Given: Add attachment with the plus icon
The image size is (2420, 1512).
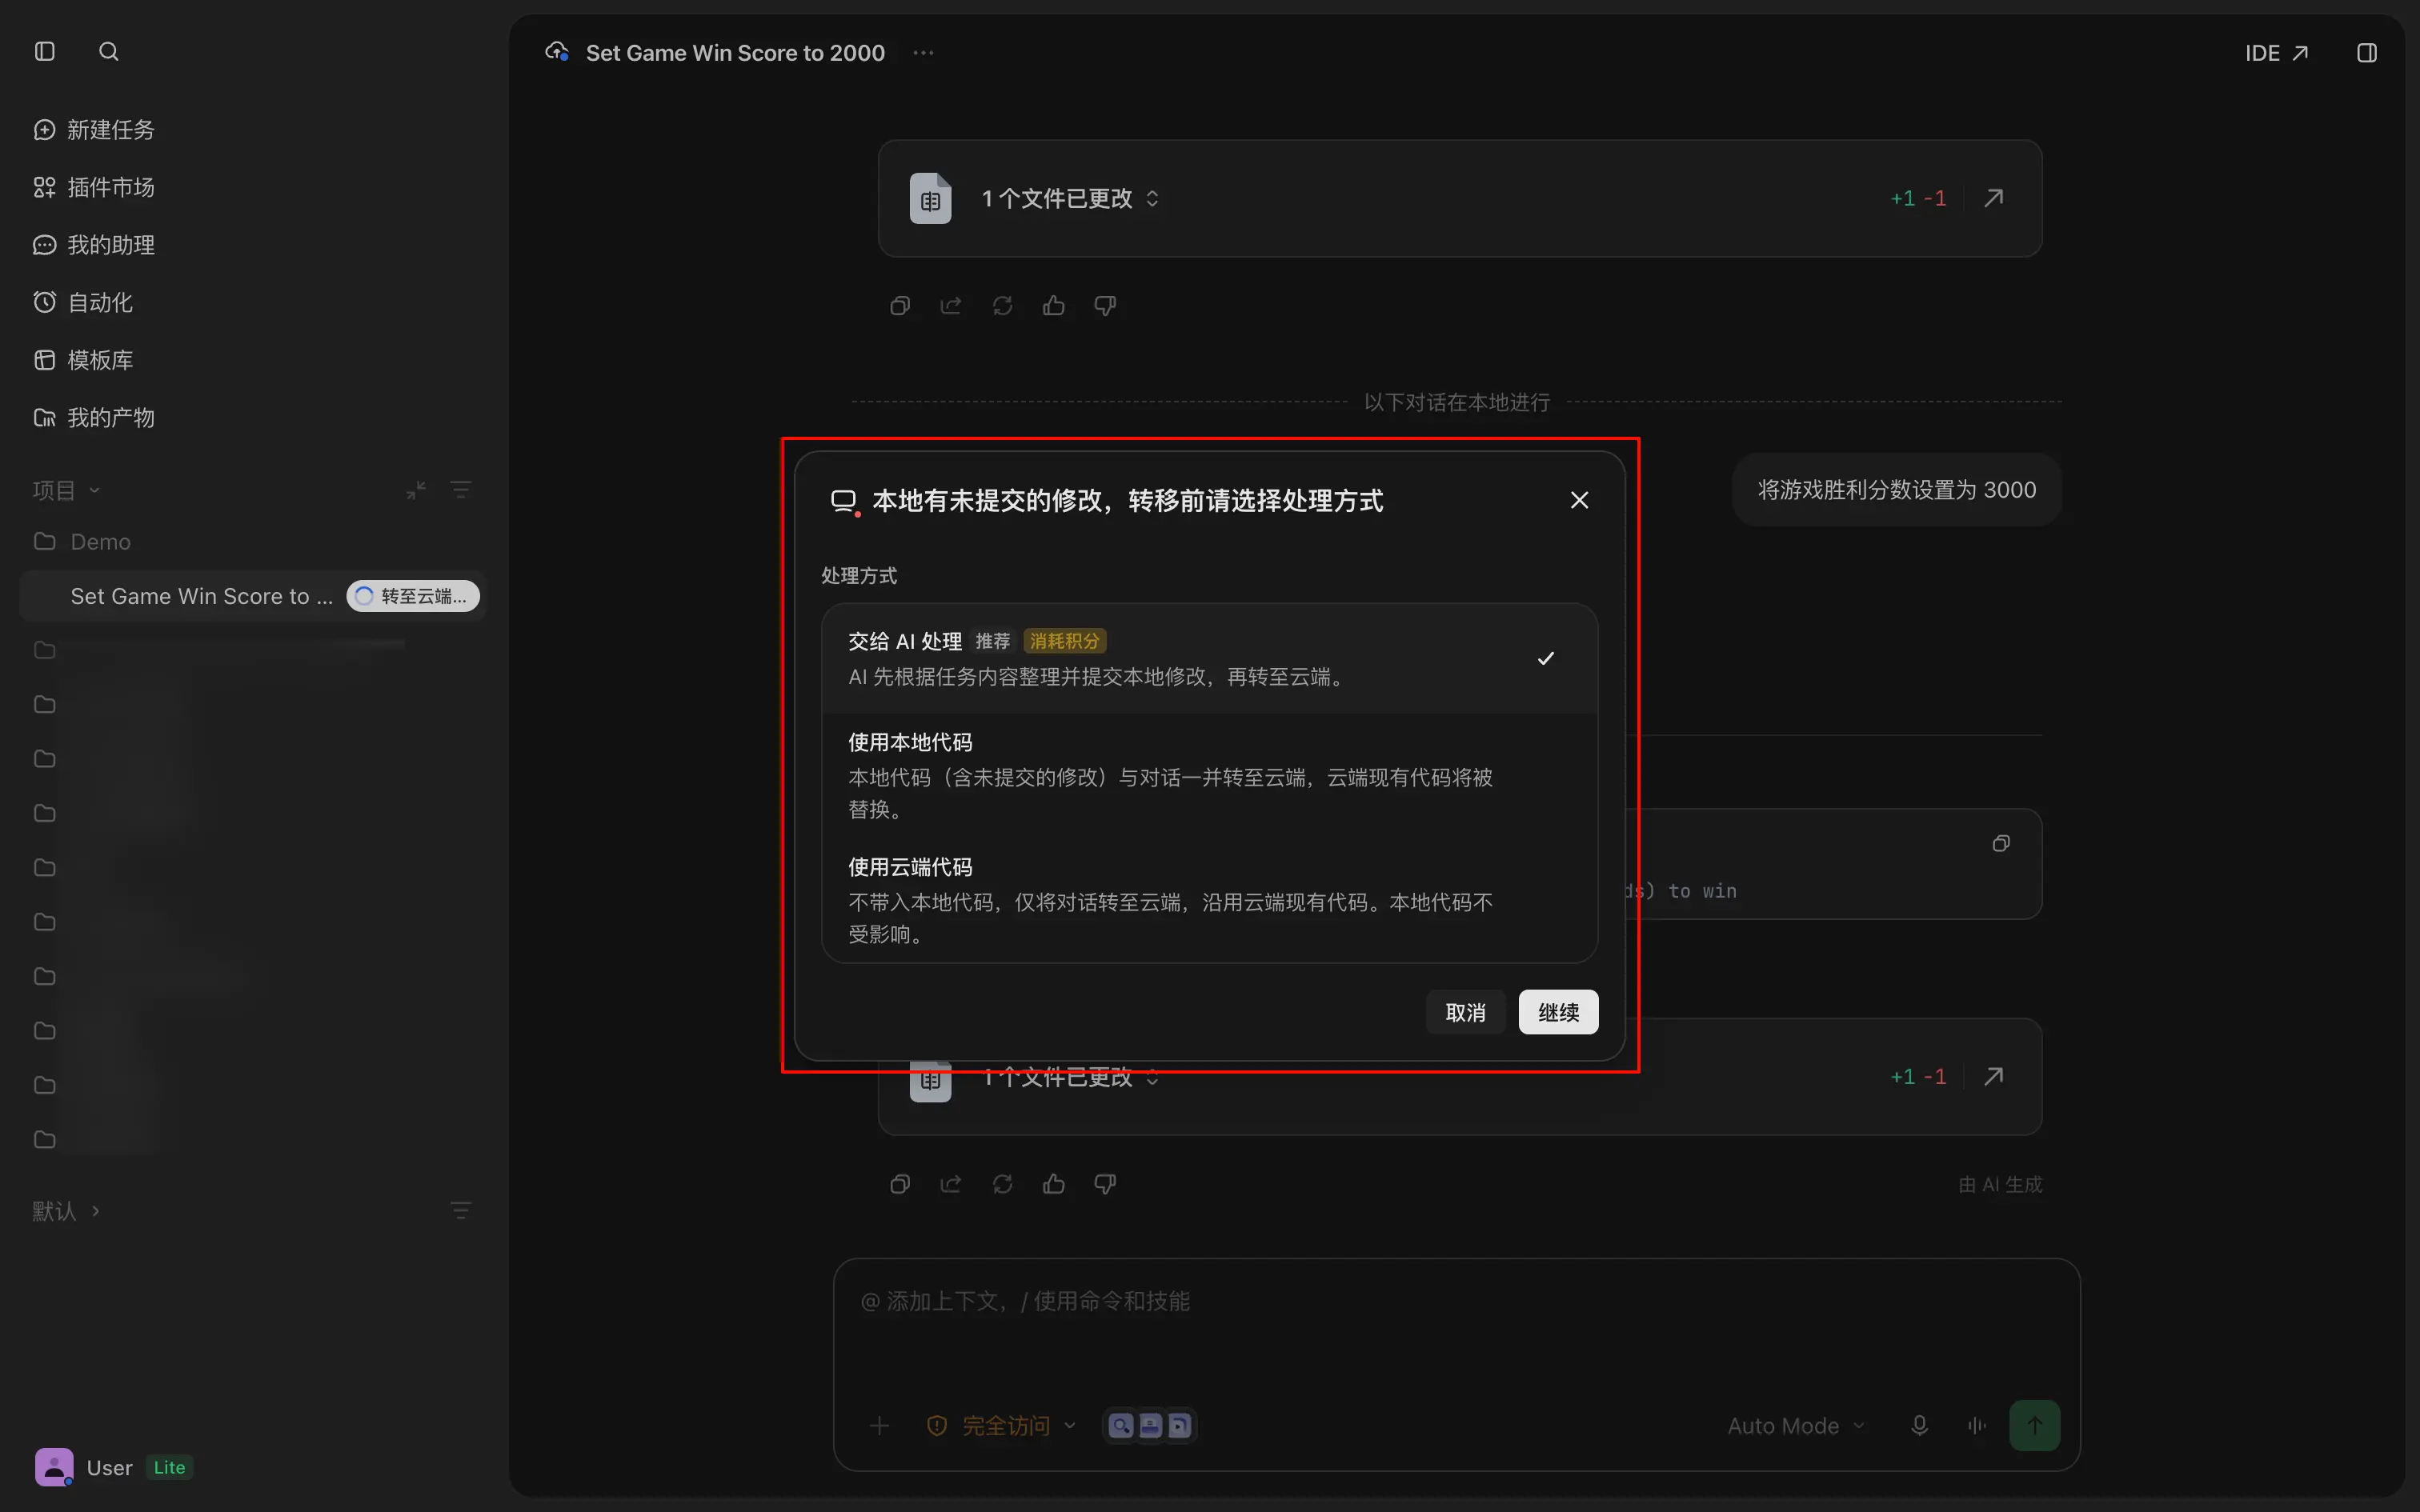Looking at the screenshot, I should pyautogui.click(x=879, y=1425).
